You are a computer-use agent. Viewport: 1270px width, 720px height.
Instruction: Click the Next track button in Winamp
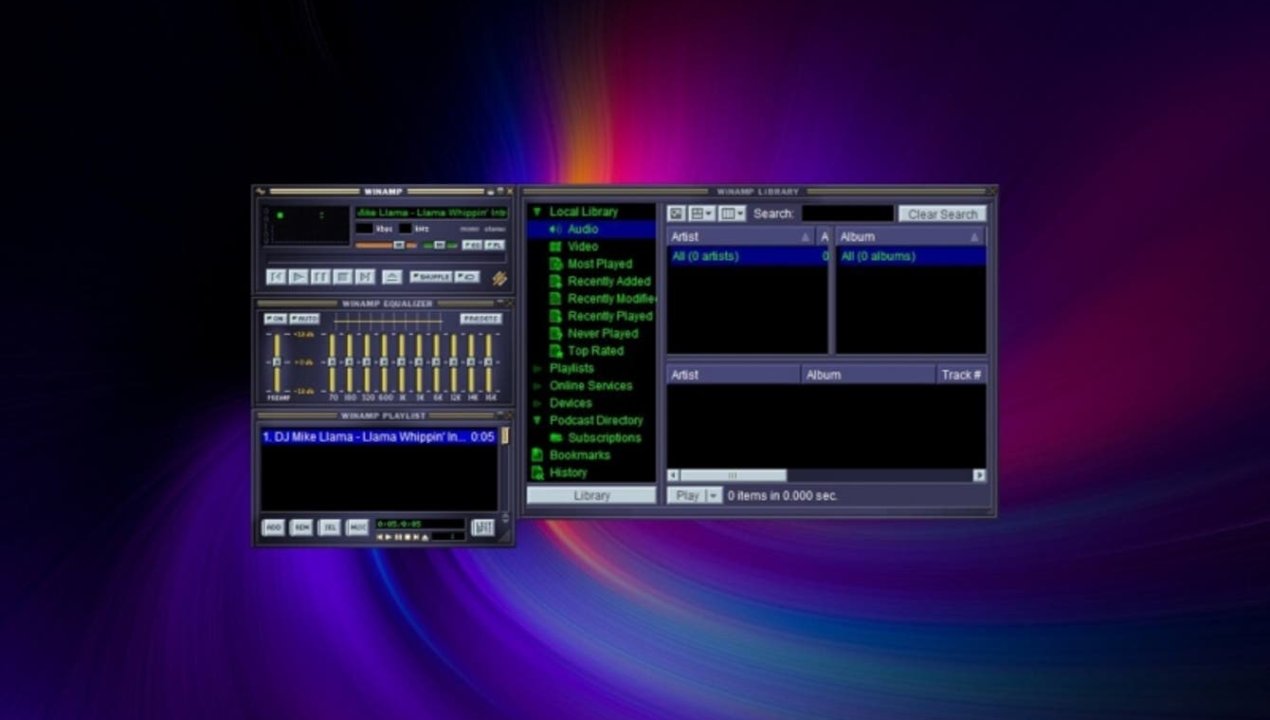[364, 277]
